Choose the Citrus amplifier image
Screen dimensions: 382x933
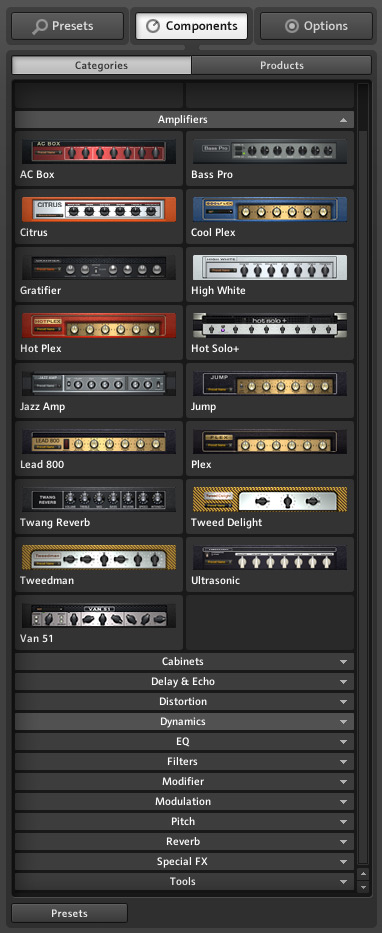tap(99, 209)
